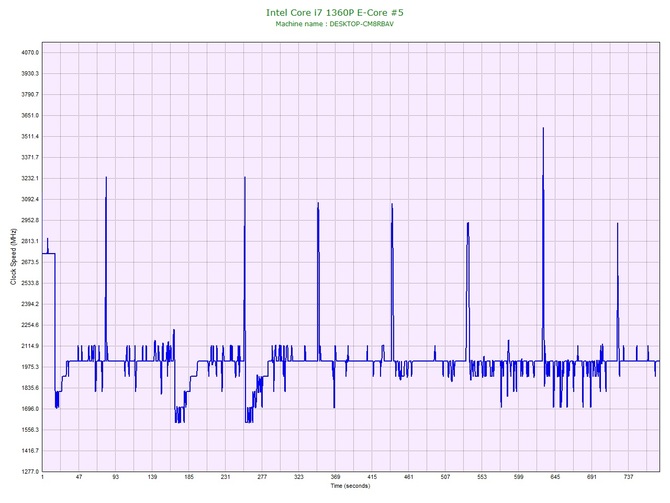Click the 1556.3 y-axis value
This screenshot has height=503, width=670.
(x=30, y=429)
